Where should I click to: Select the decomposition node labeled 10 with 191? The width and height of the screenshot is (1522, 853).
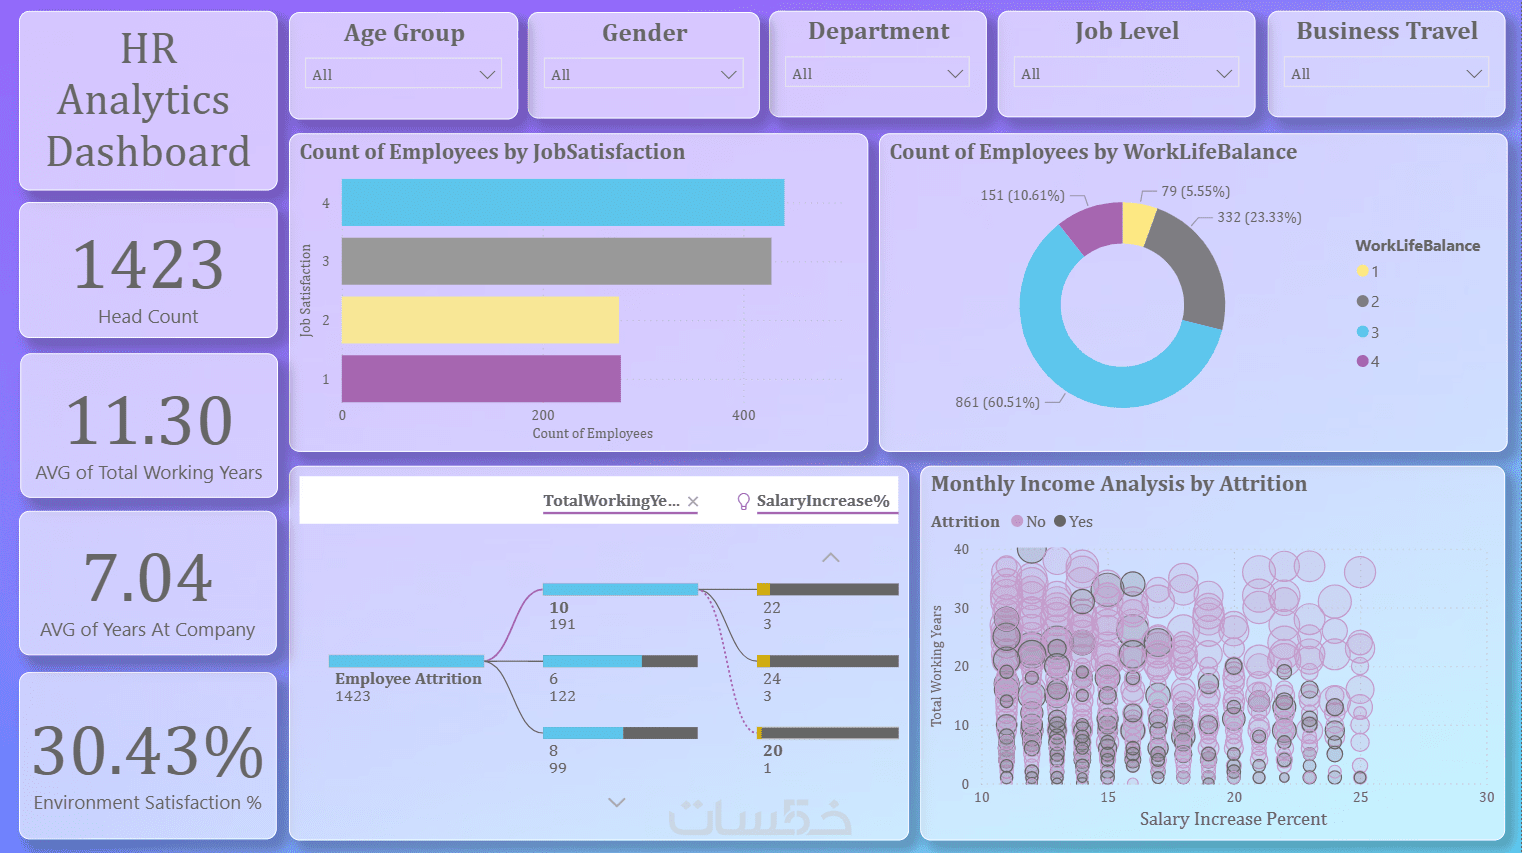[620, 590]
